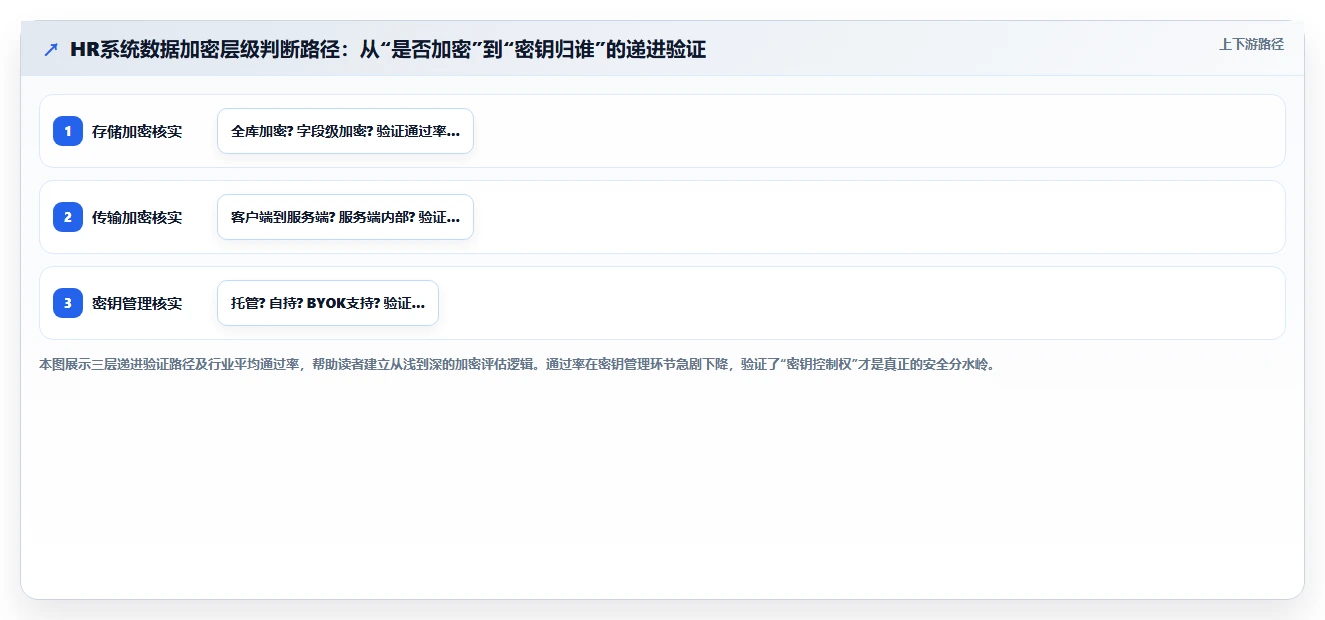This screenshot has height=620, width=1325.
Task: Click the 上下游路径 label in the header
Action: pyautogui.click(x=1251, y=44)
